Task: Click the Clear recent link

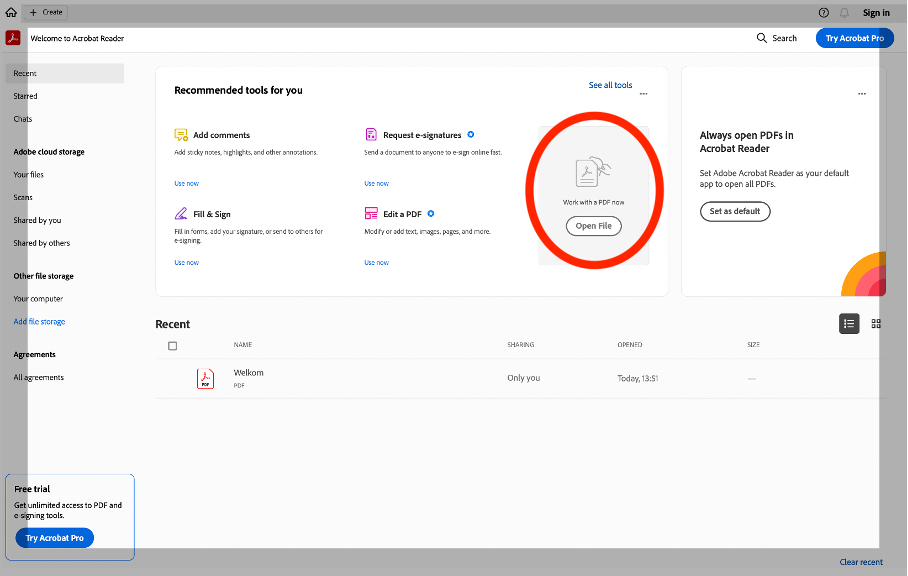Action: tap(861, 562)
